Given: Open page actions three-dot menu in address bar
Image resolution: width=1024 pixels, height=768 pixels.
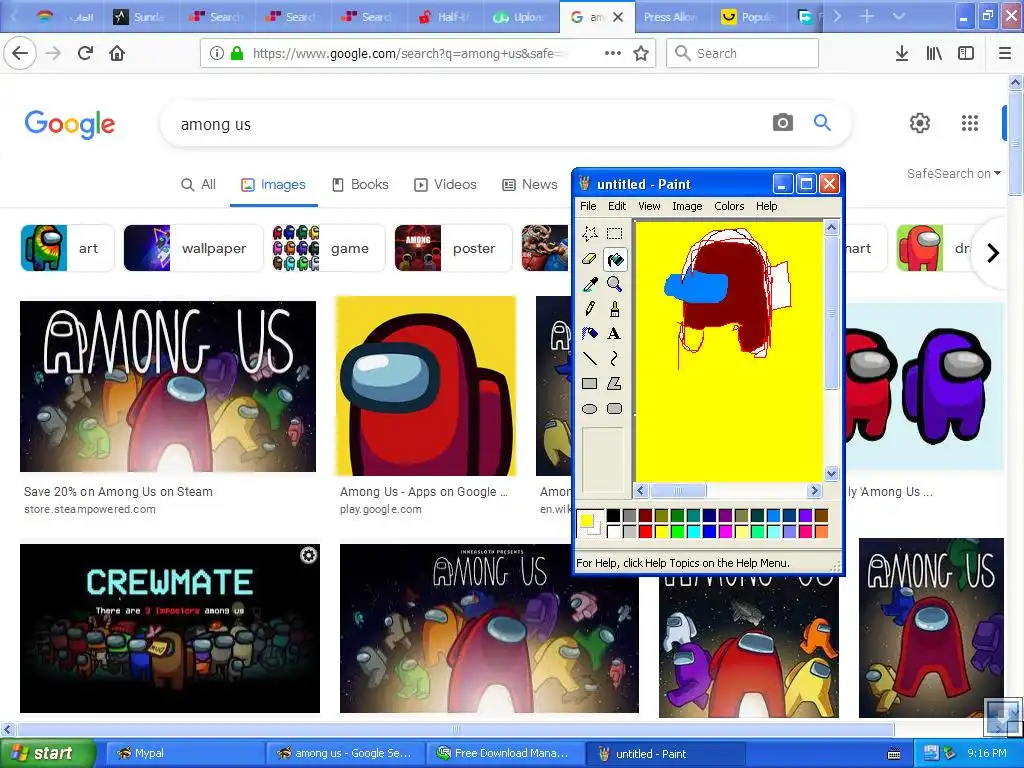Looking at the screenshot, I should 613,53.
